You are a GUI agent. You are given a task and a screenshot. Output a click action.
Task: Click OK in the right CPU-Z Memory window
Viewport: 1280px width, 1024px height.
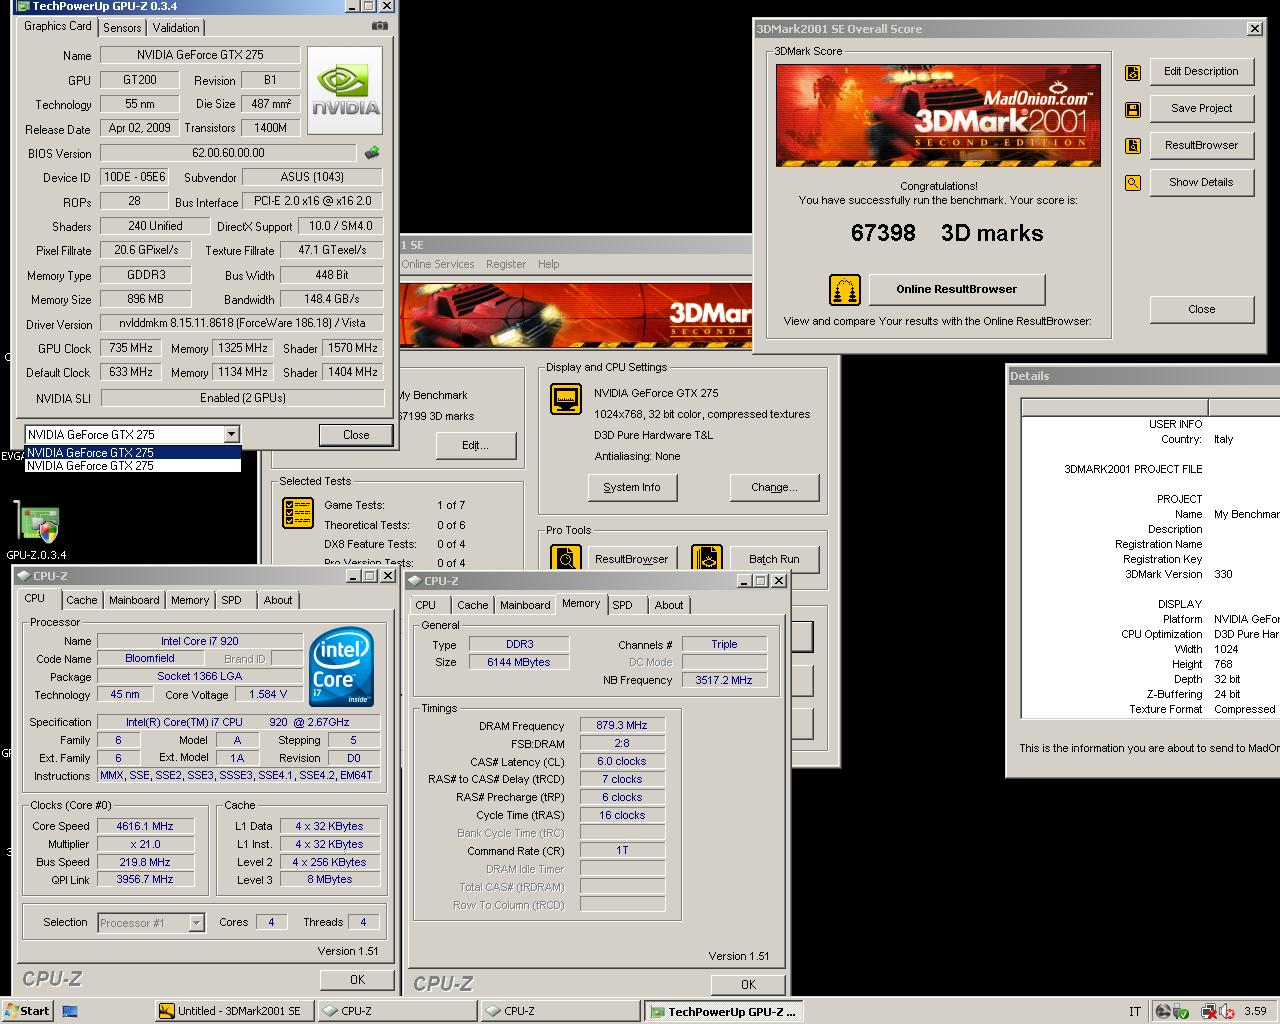pyautogui.click(x=748, y=985)
